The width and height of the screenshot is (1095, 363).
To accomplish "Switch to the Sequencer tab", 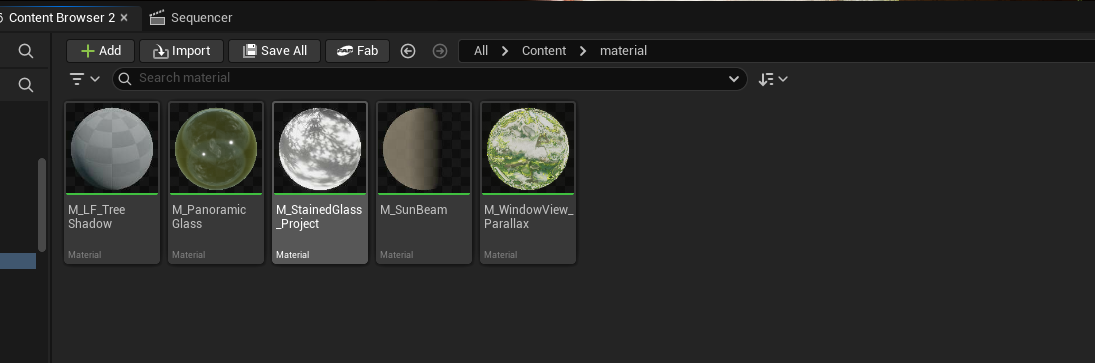I will 191,17.
